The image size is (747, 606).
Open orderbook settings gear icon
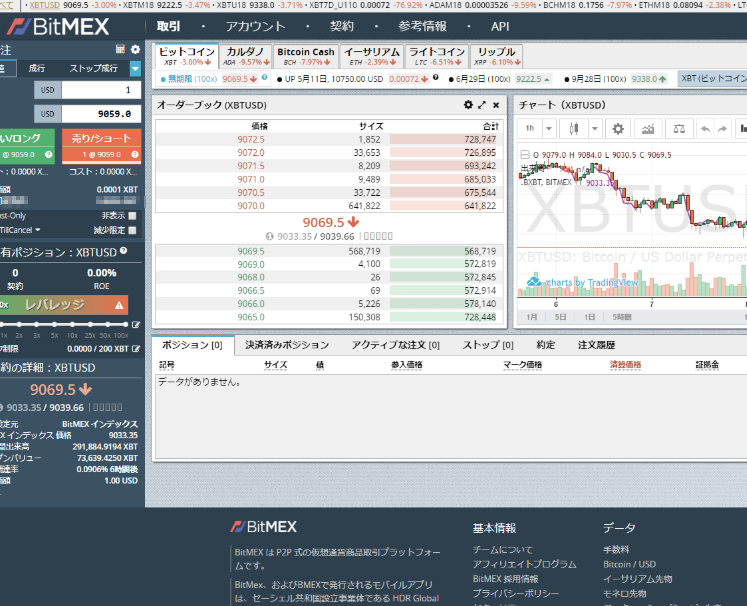[468, 105]
